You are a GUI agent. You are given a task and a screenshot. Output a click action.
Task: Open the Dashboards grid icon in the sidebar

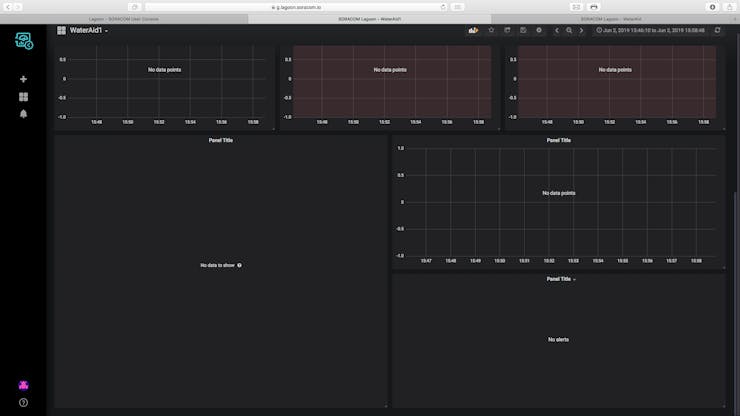(23, 97)
